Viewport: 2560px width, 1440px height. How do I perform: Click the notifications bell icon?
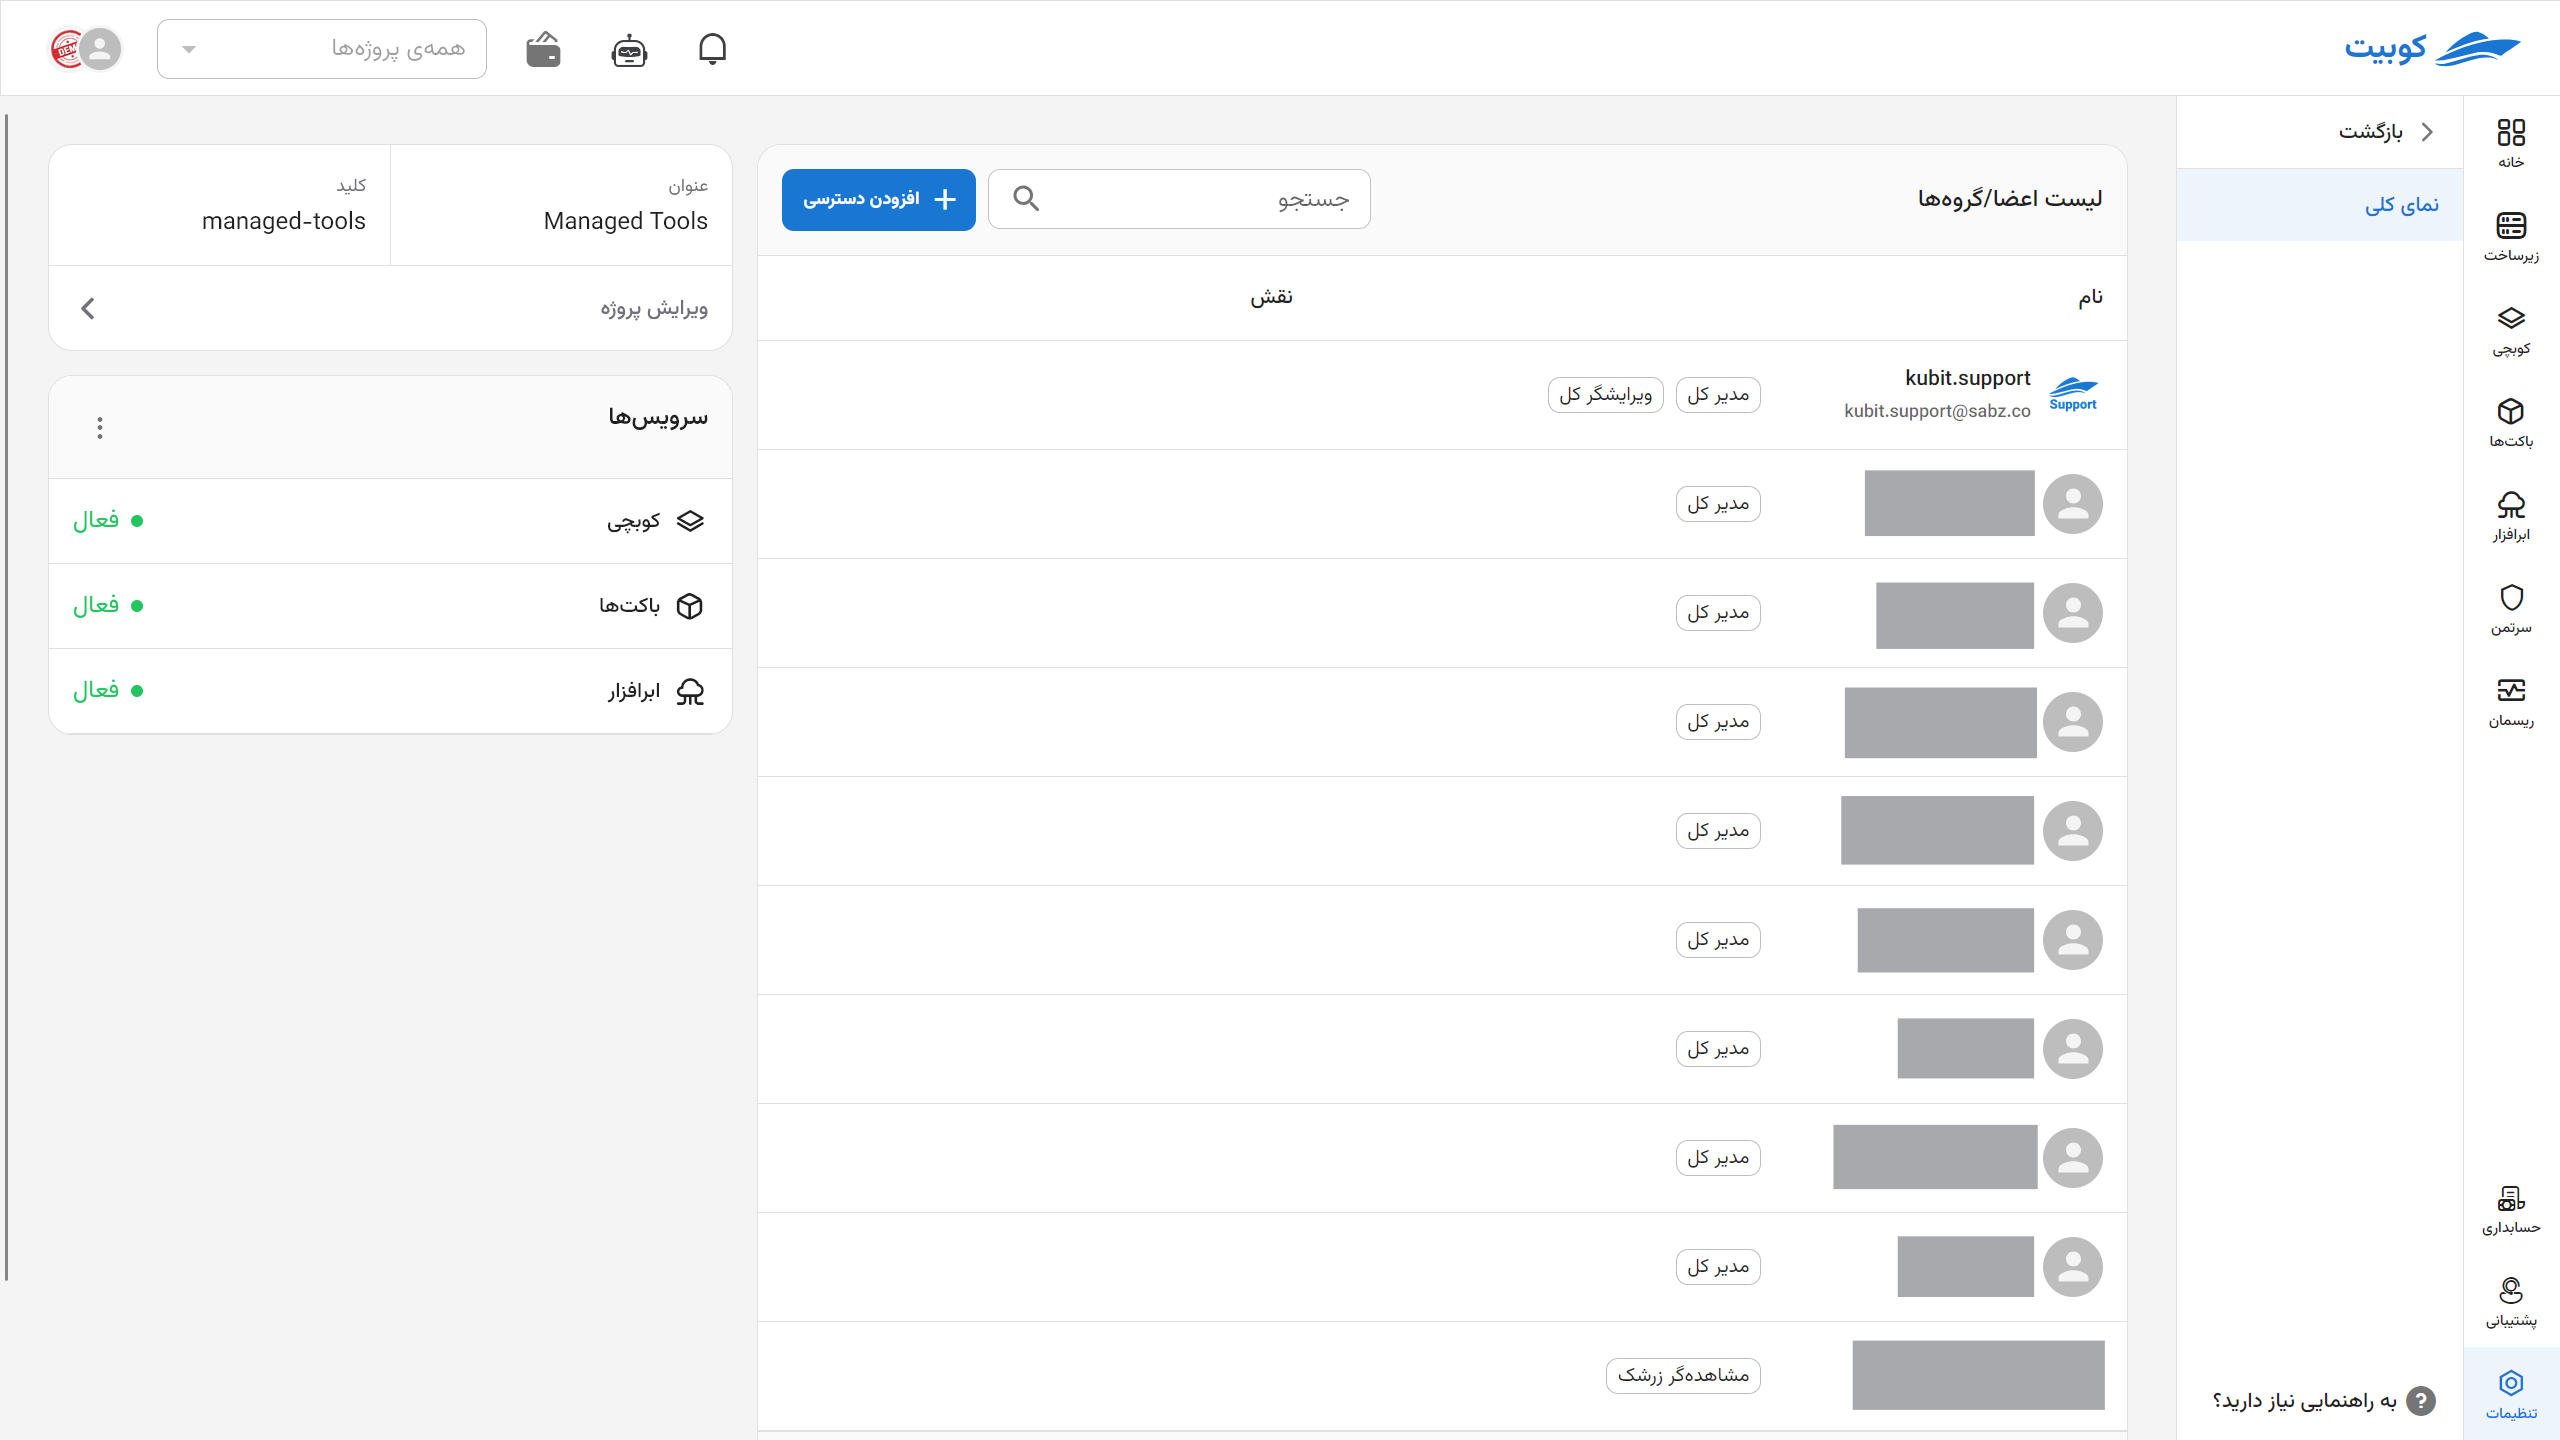(x=712, y=48)
